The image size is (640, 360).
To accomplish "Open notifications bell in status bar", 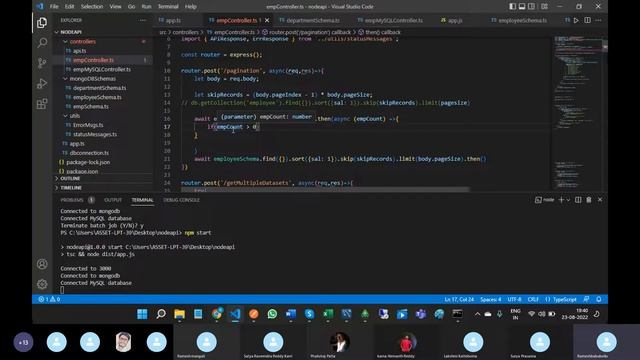I will 599,300.
